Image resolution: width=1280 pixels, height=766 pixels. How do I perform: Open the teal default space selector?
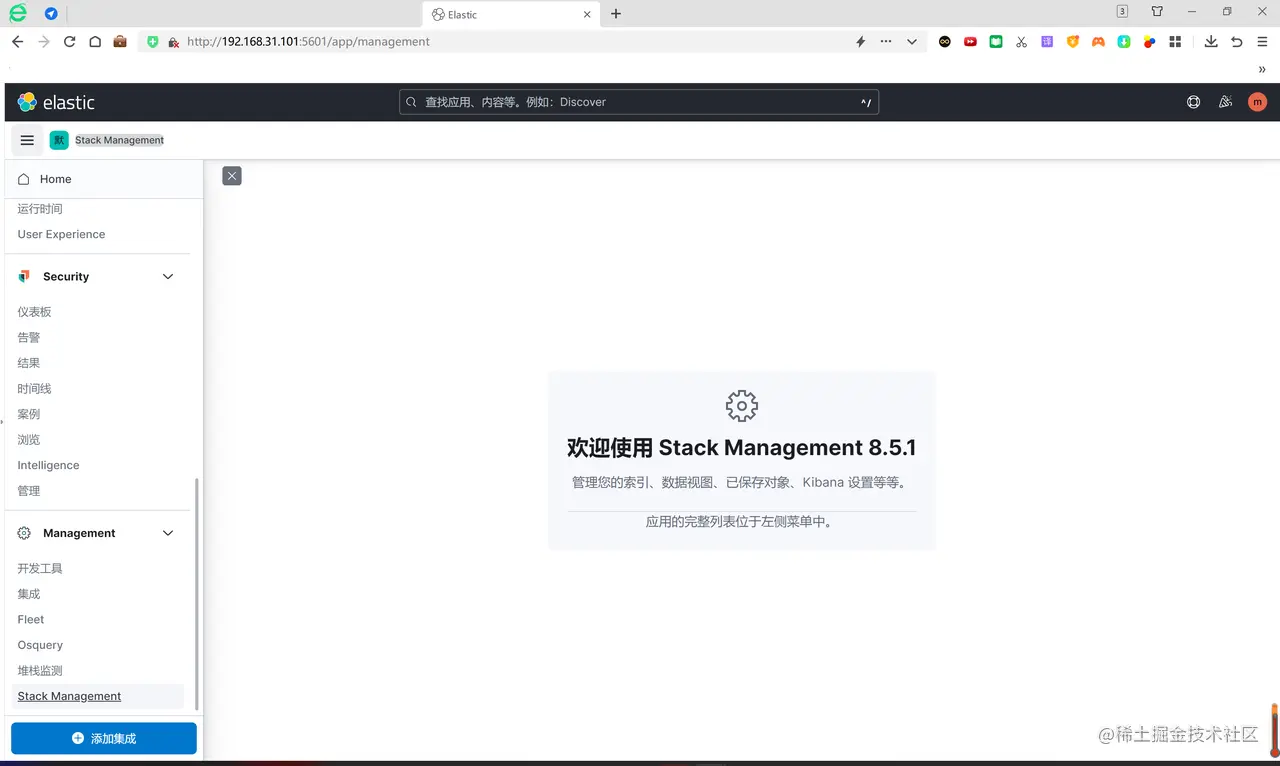pyautogui.click(x=59, y=140)
